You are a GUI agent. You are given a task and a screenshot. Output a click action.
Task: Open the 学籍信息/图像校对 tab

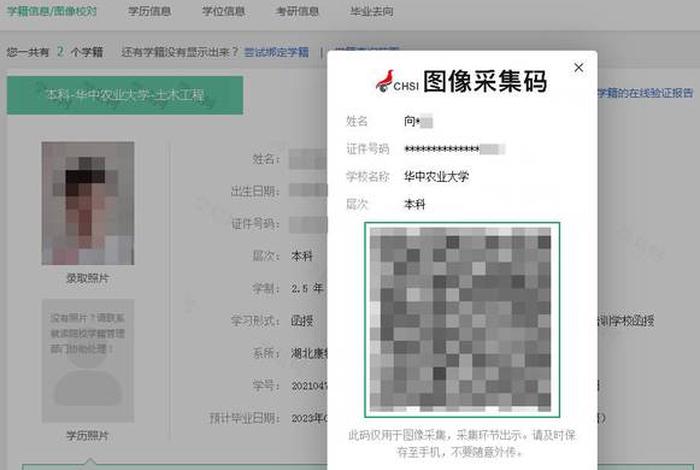coord(51,11)
